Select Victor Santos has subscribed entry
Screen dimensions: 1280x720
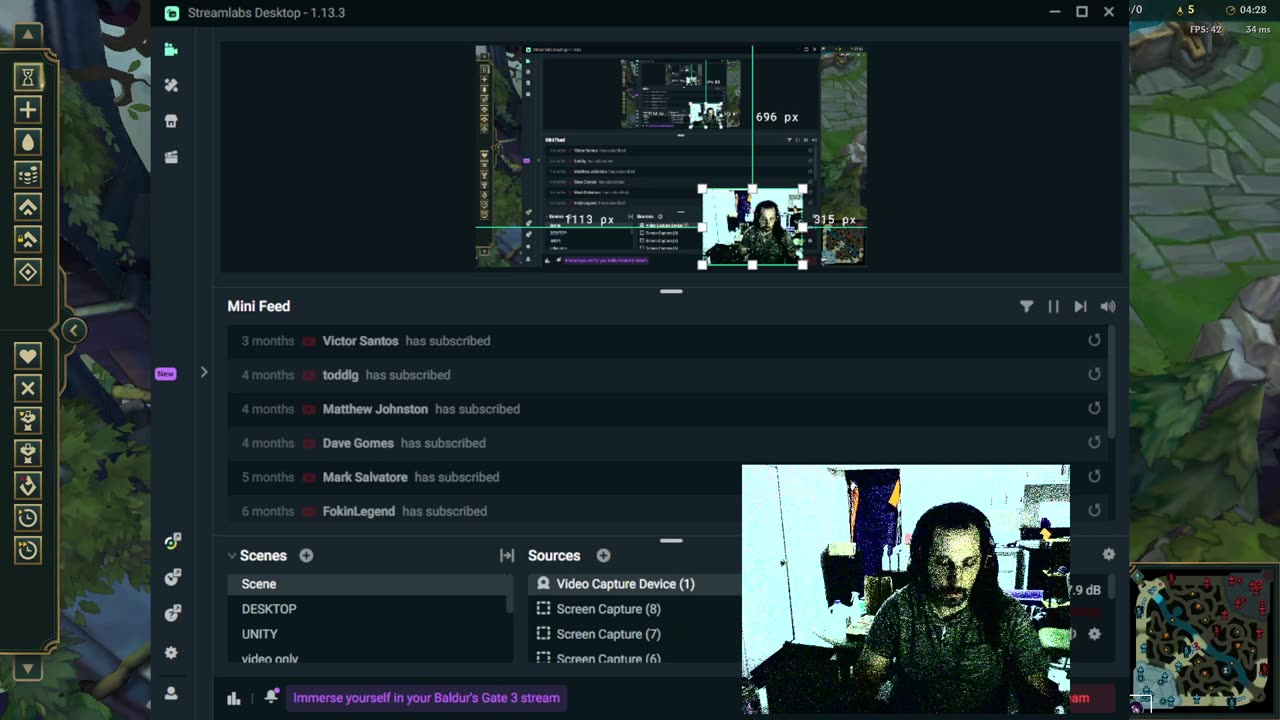[x=667, y=341]
